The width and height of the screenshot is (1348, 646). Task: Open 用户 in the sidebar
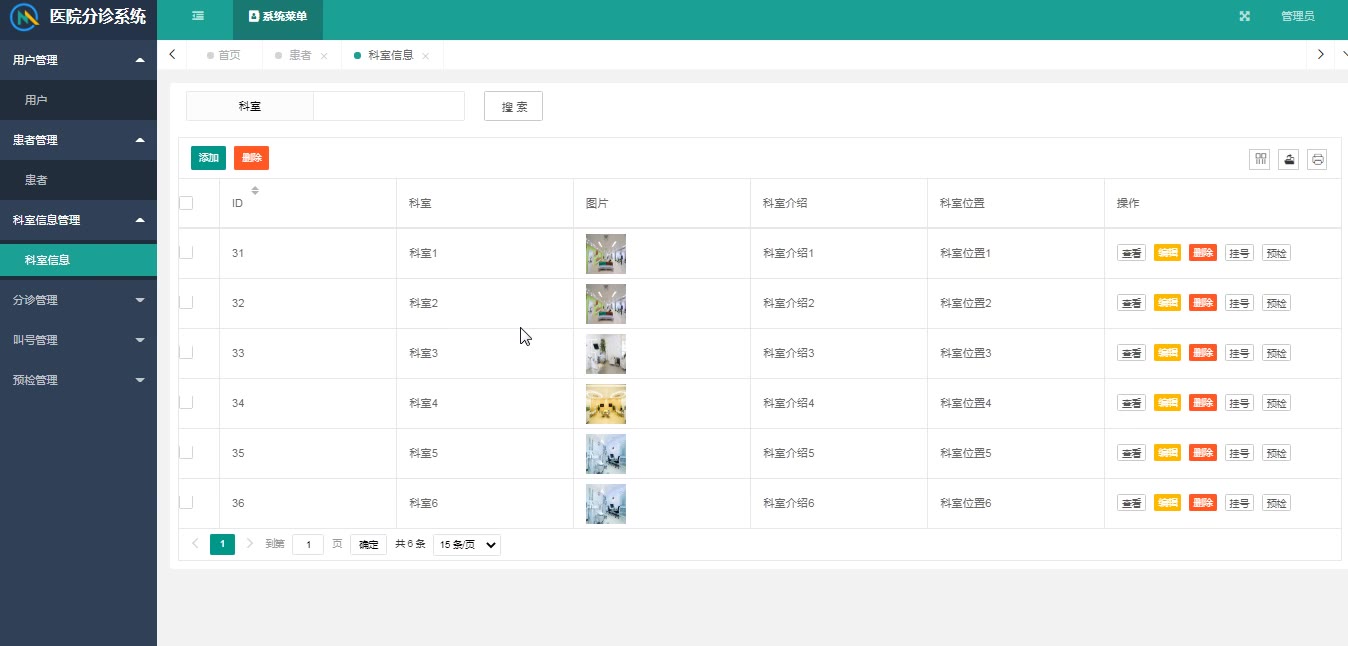(78, 100)
